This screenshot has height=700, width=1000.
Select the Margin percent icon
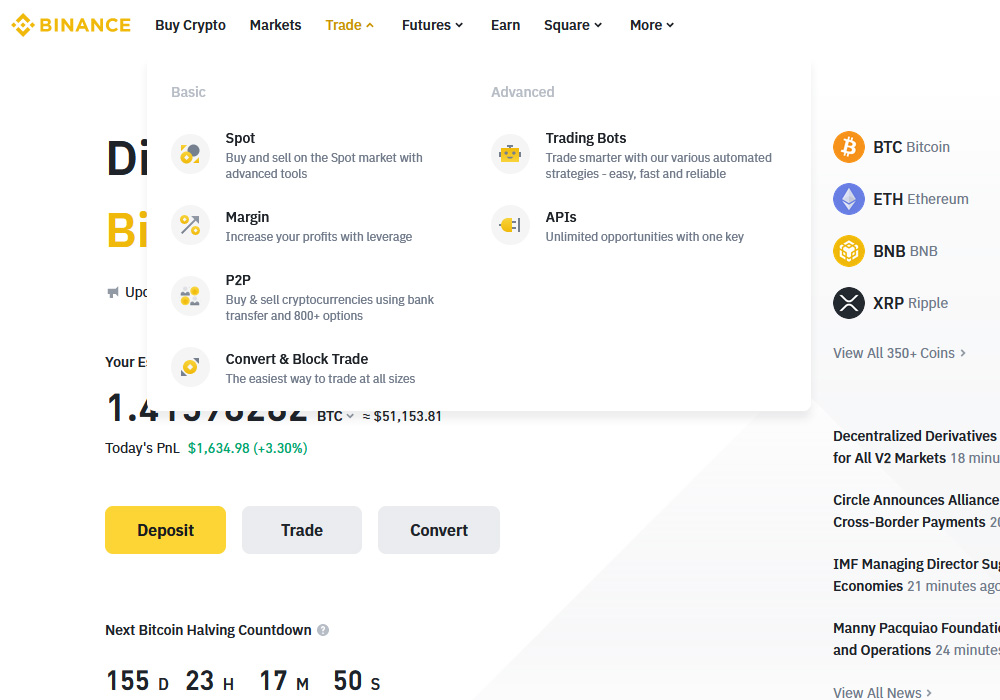(x=190, y=225)
